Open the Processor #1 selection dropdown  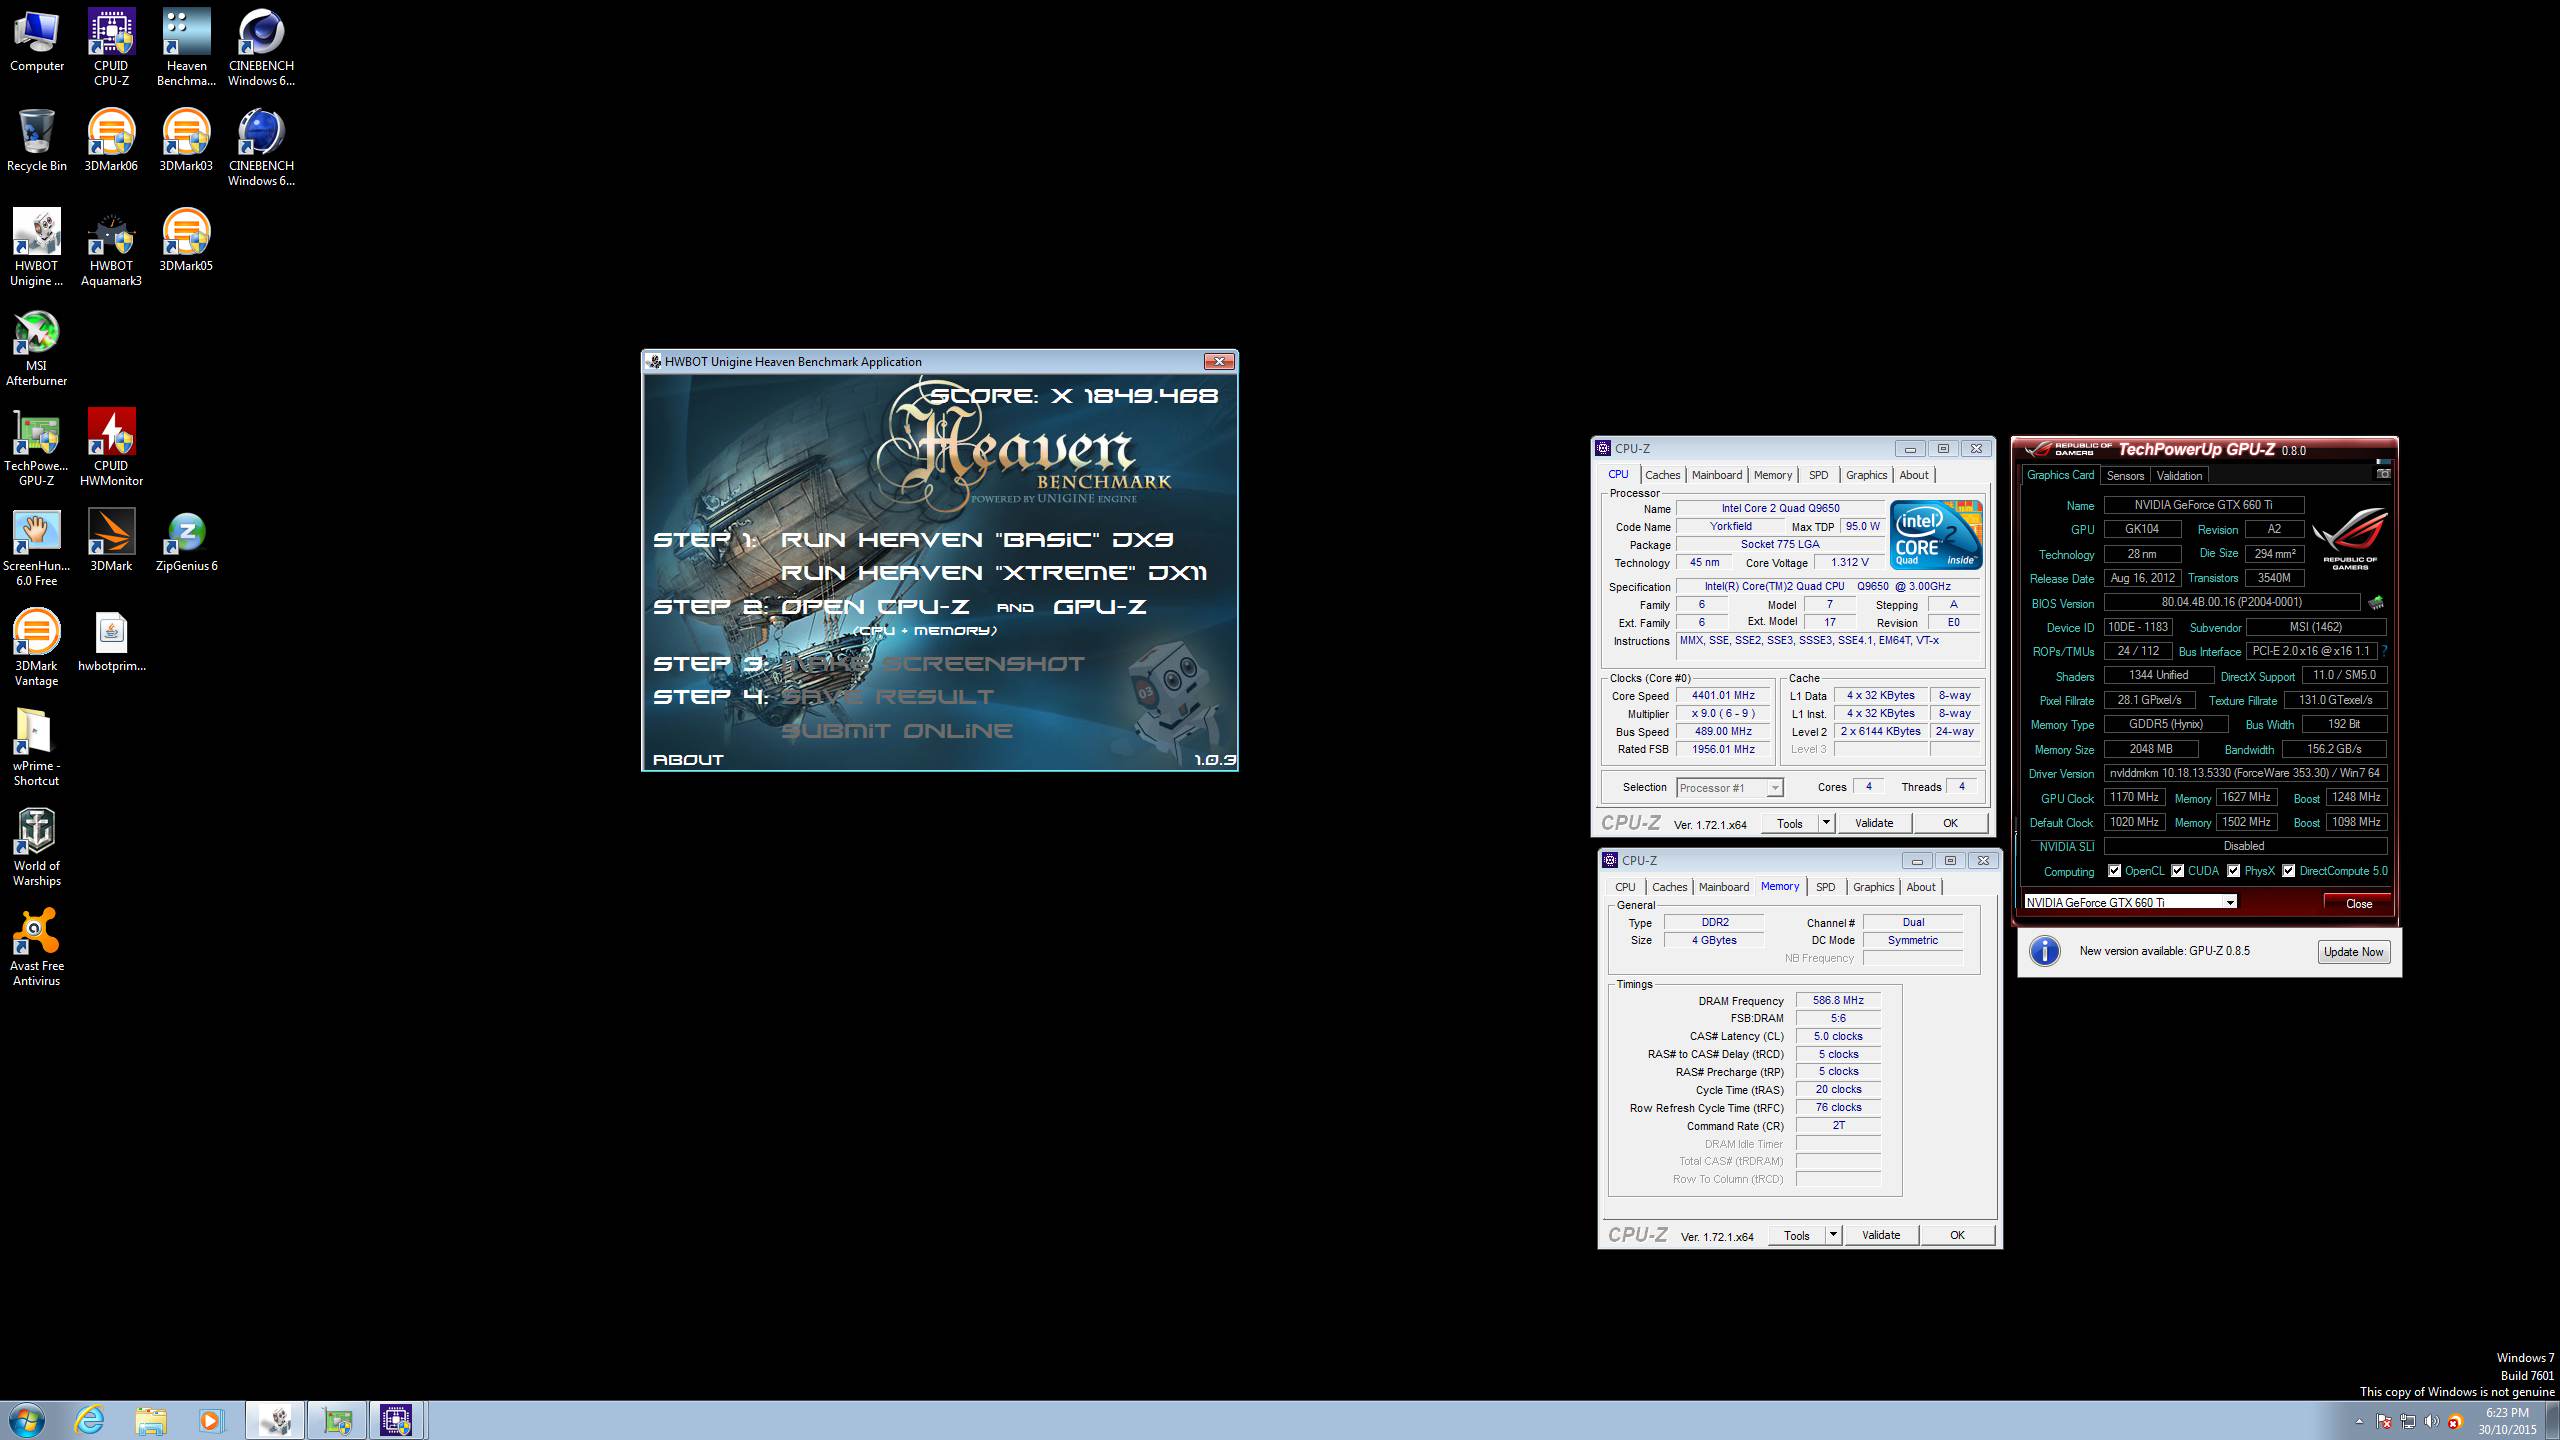pos(1729,788)
